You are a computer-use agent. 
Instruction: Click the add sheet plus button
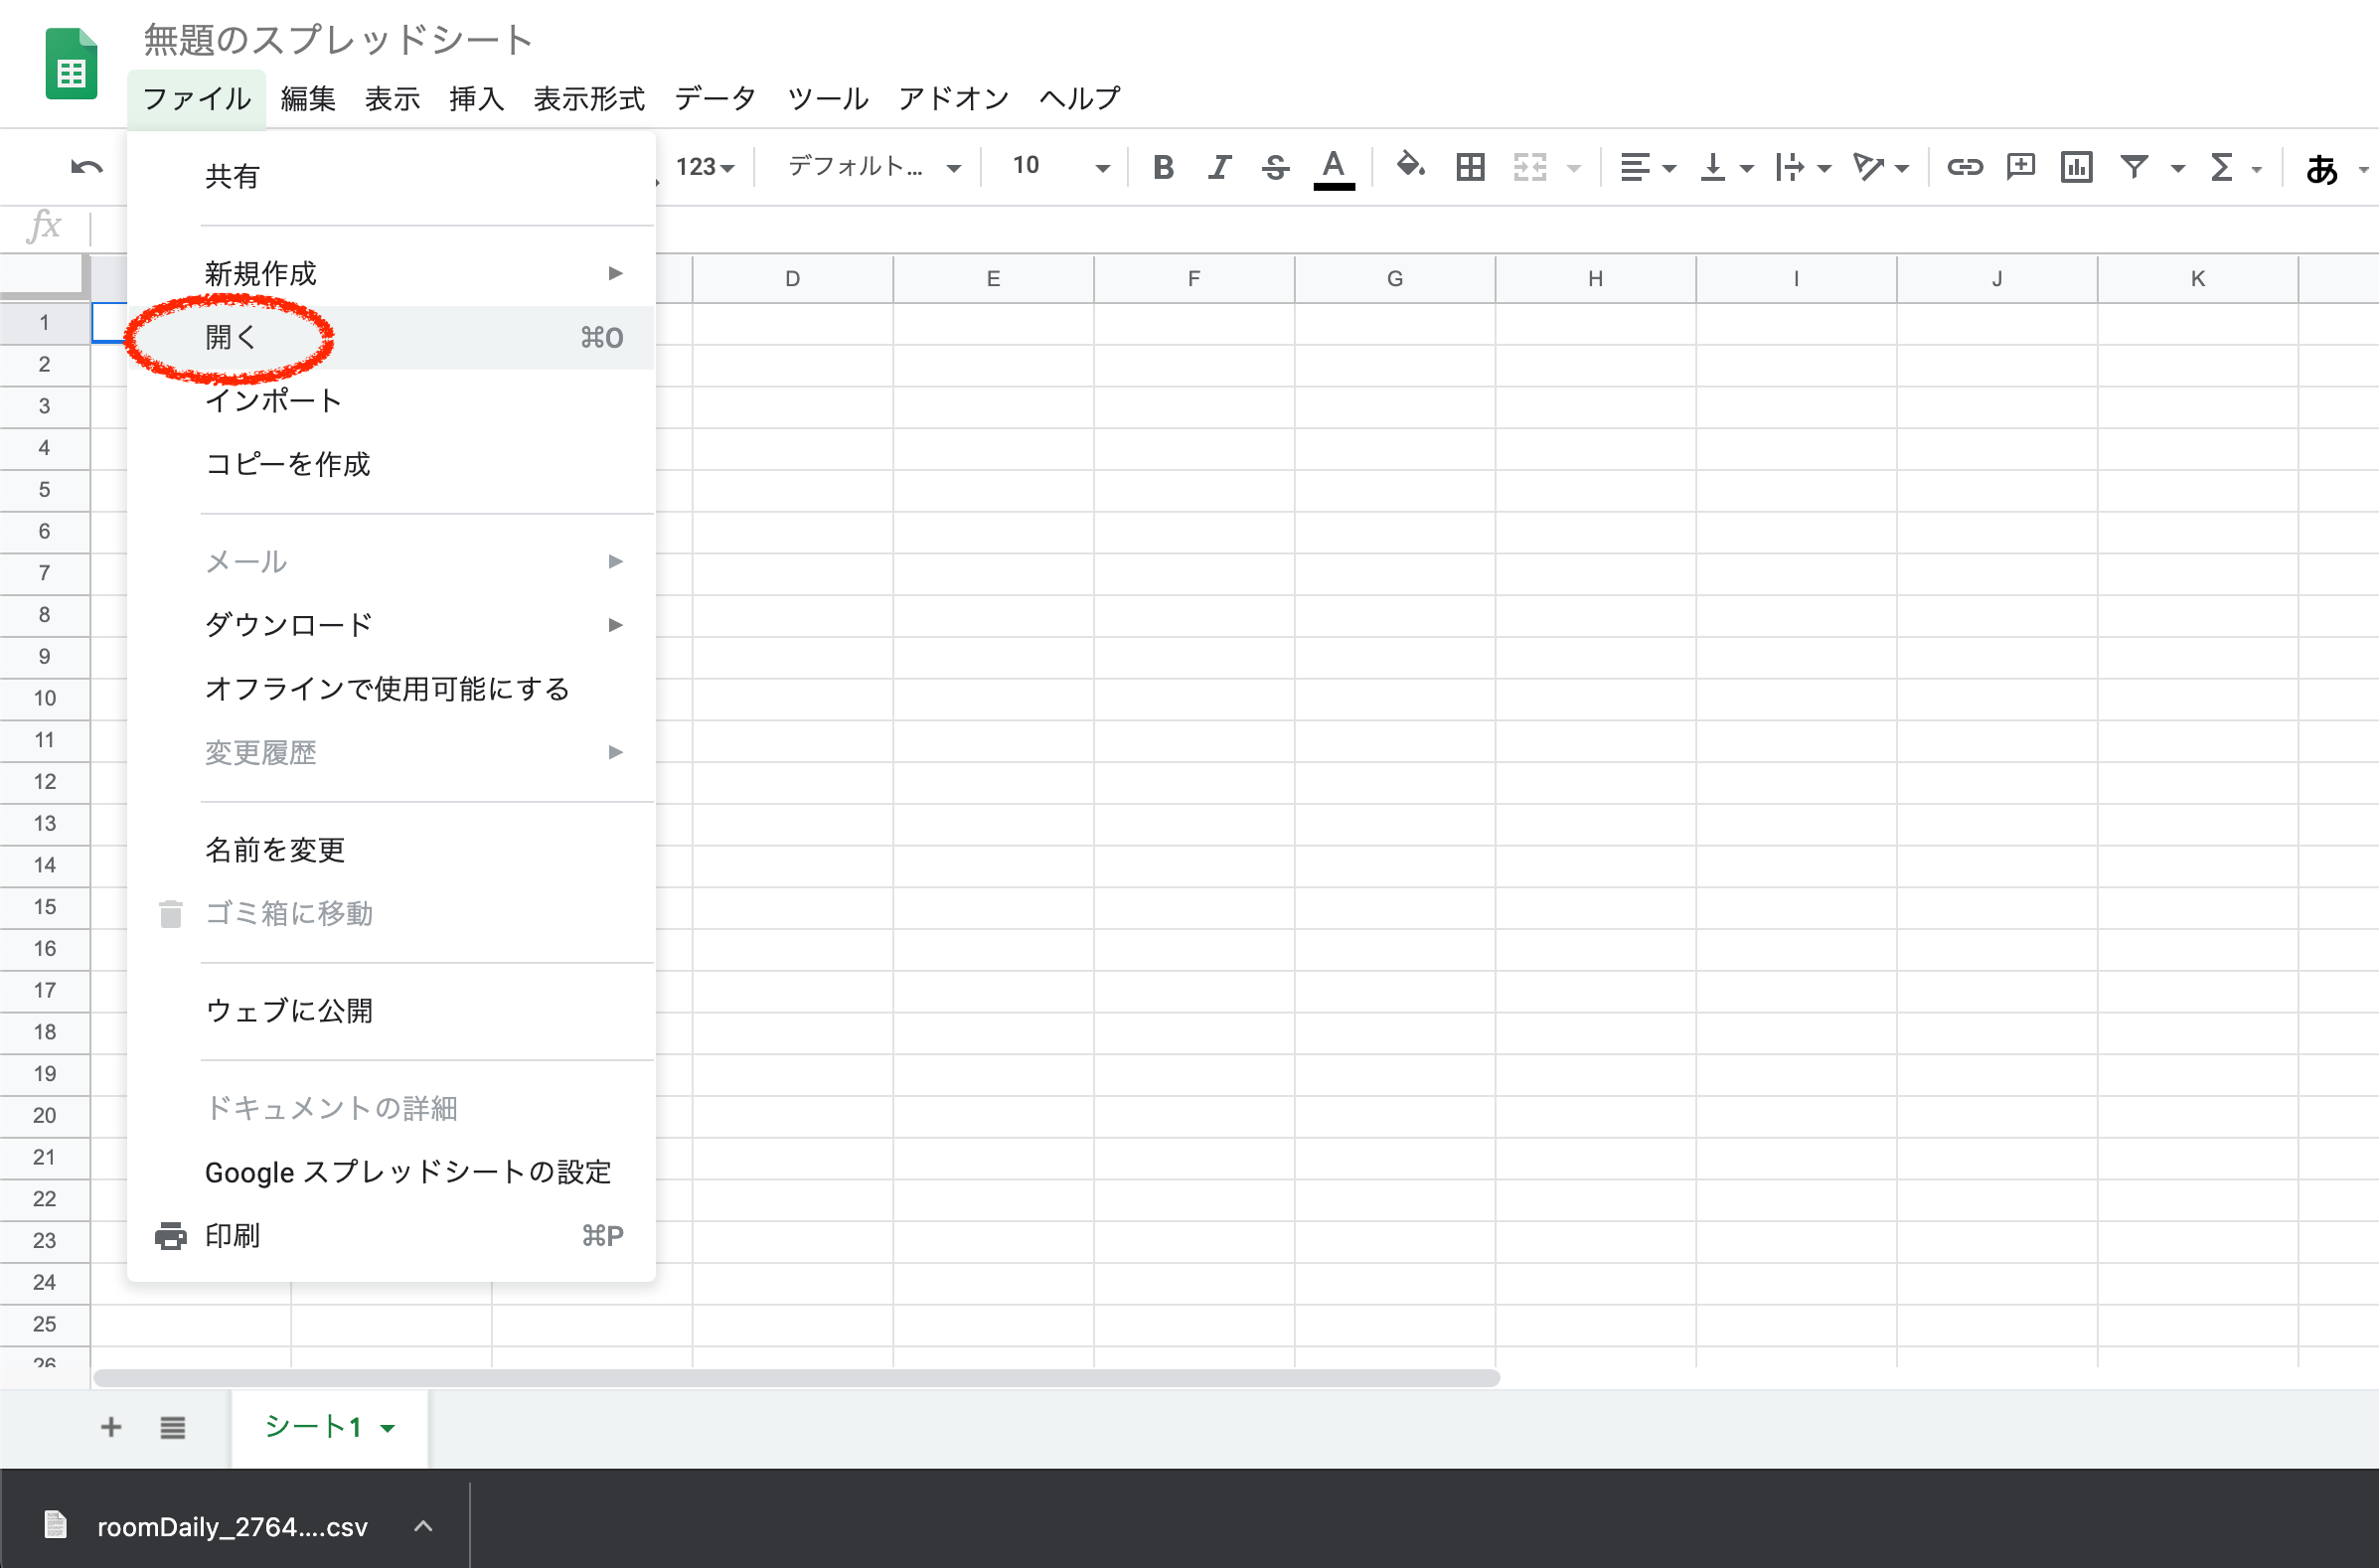pos(111,1427)
